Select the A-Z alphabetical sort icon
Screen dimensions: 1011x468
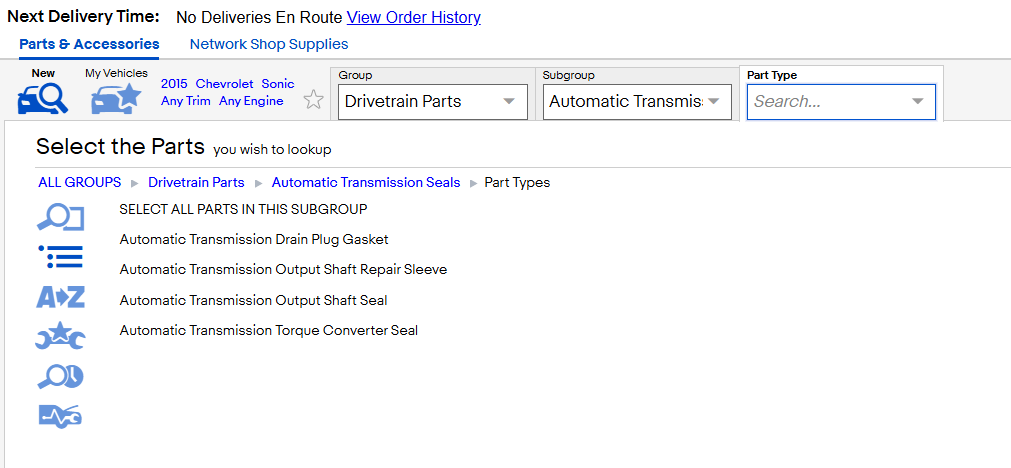point(61,297)
